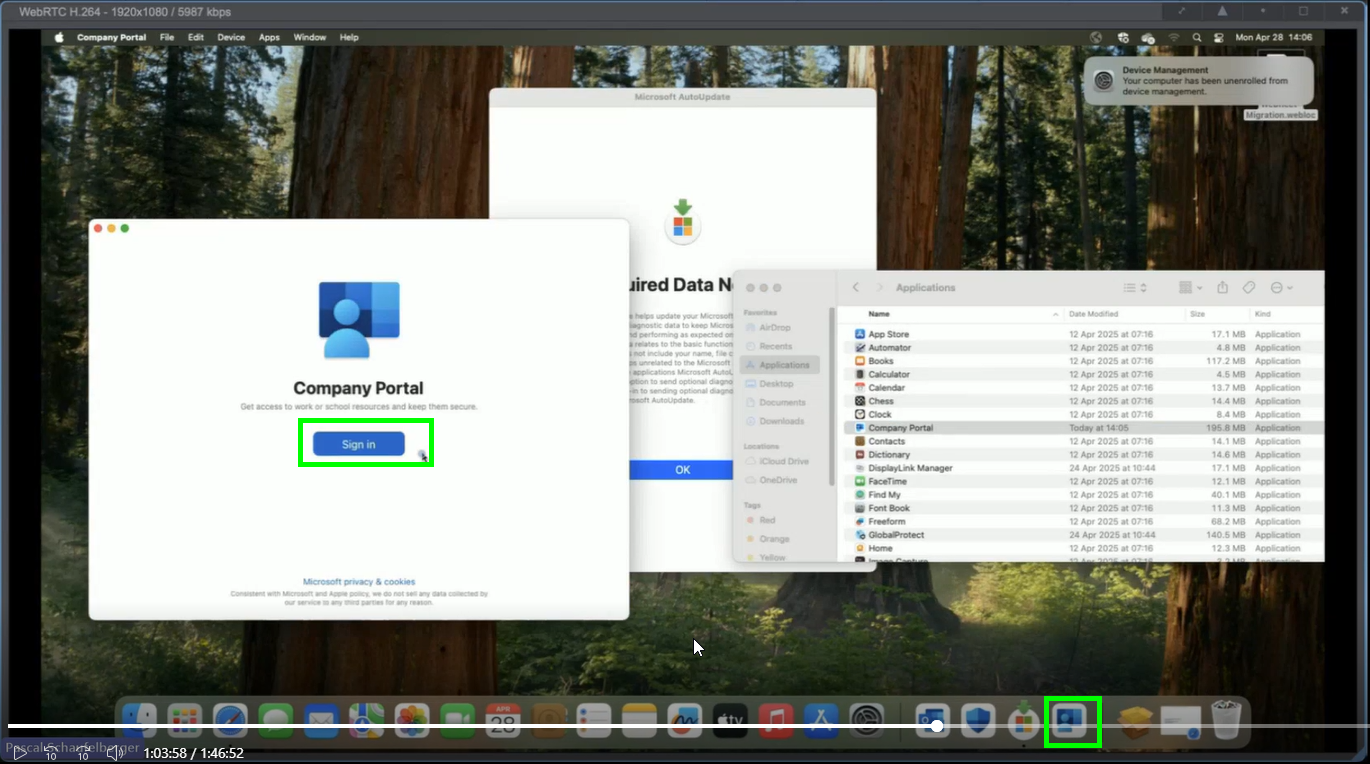Click the Finder Edit Tags icon

pyautogui.click(x=1249, y=288)
